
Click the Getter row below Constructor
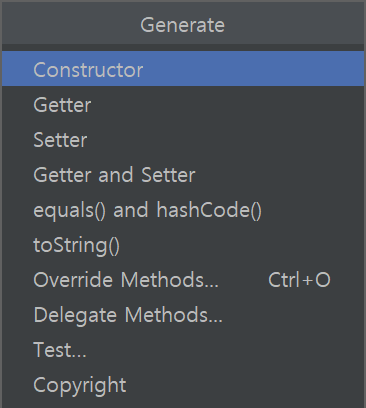(183, 104)
